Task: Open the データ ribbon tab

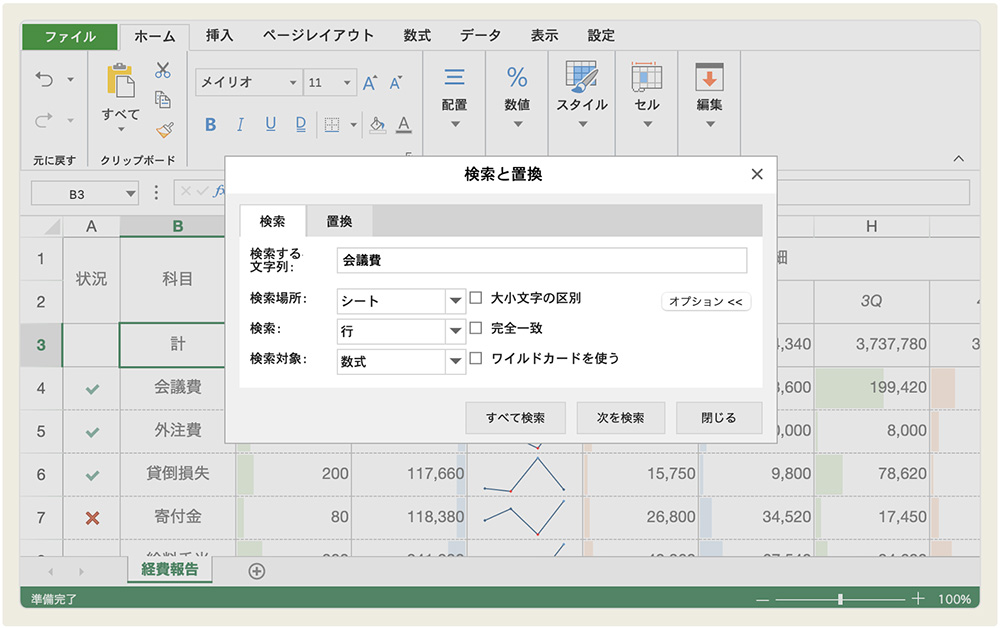Action: (481, 34)
